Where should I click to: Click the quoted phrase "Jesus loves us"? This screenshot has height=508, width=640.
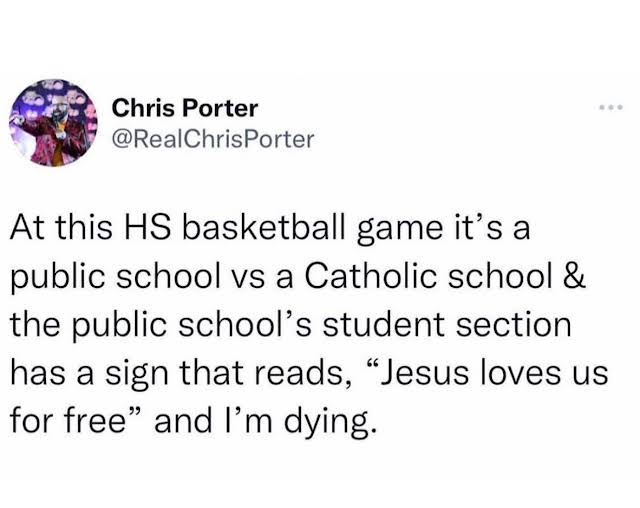point(487,373)
